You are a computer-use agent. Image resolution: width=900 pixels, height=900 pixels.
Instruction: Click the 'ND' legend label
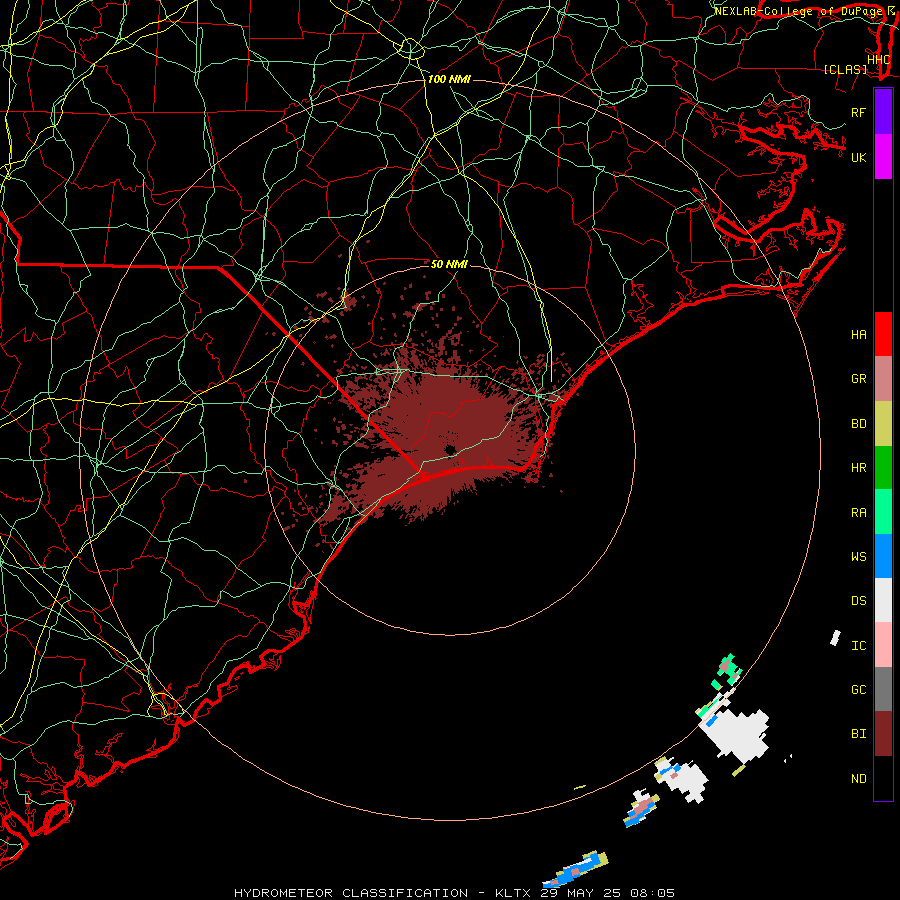pyautogui.click(x=858, y=779)
